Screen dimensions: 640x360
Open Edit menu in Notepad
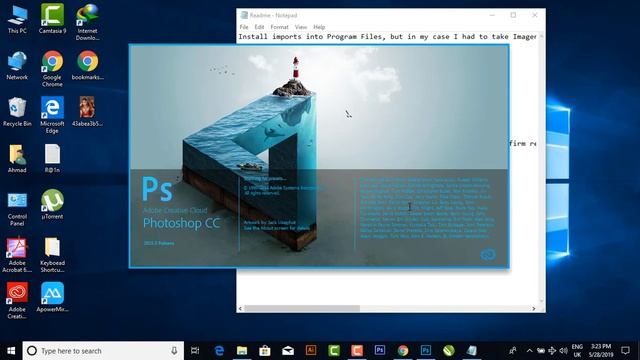(259, 27)
